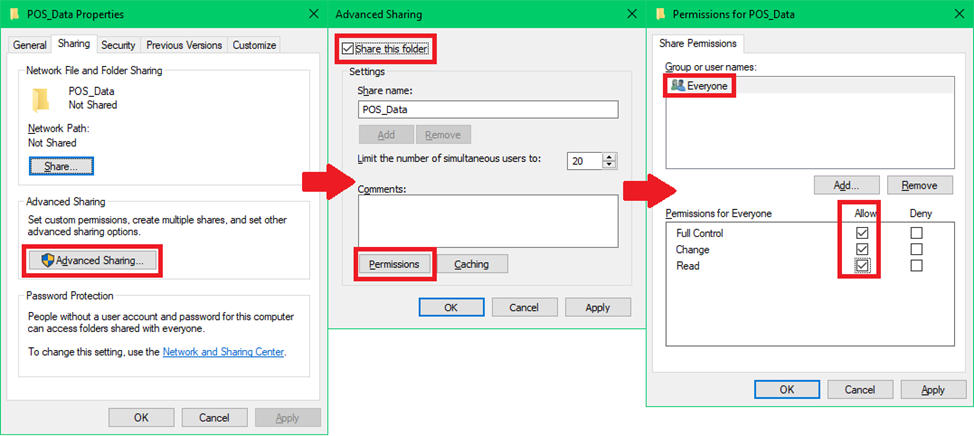This screenshot has height=436, width=974.
Task: Open Advanced Sharing with the shield button
Action: point(92,260)
